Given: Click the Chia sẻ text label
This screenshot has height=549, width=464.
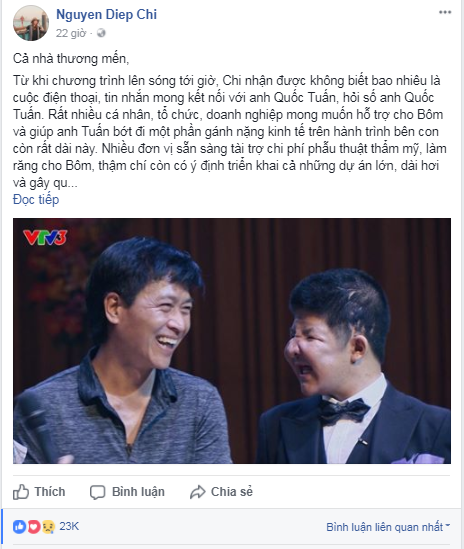Looking at the screenshot, I should click(x=232, y=492).
